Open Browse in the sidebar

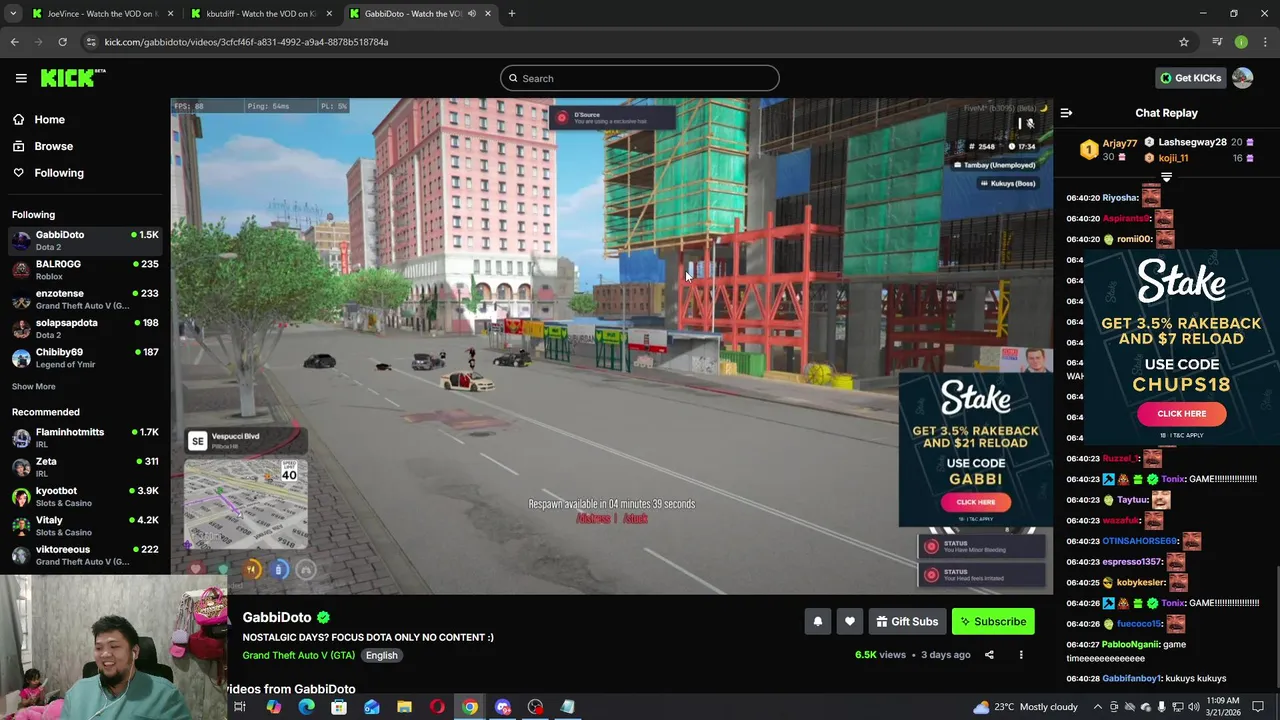click(53, 146)
